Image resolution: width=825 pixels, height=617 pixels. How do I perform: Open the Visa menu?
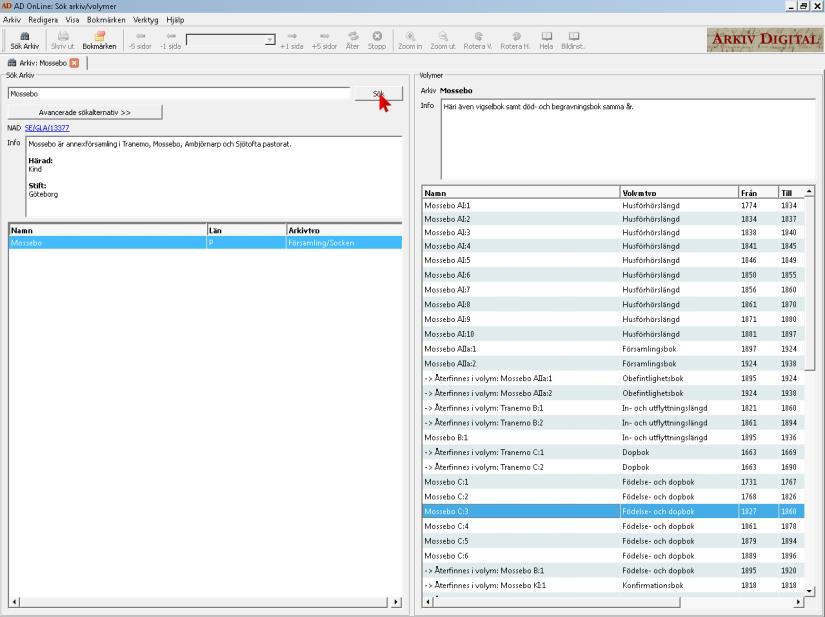72,20
